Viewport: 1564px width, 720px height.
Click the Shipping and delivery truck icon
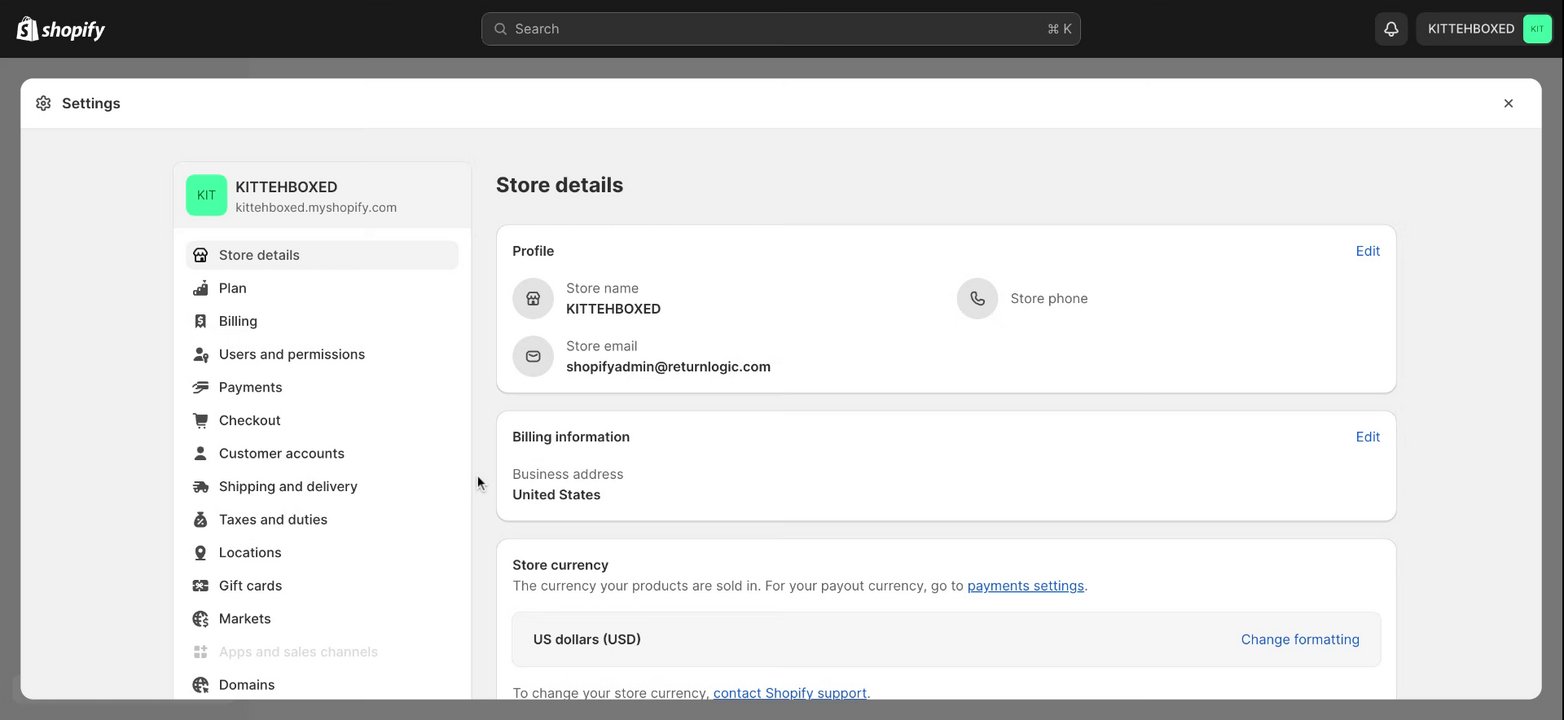201,486
